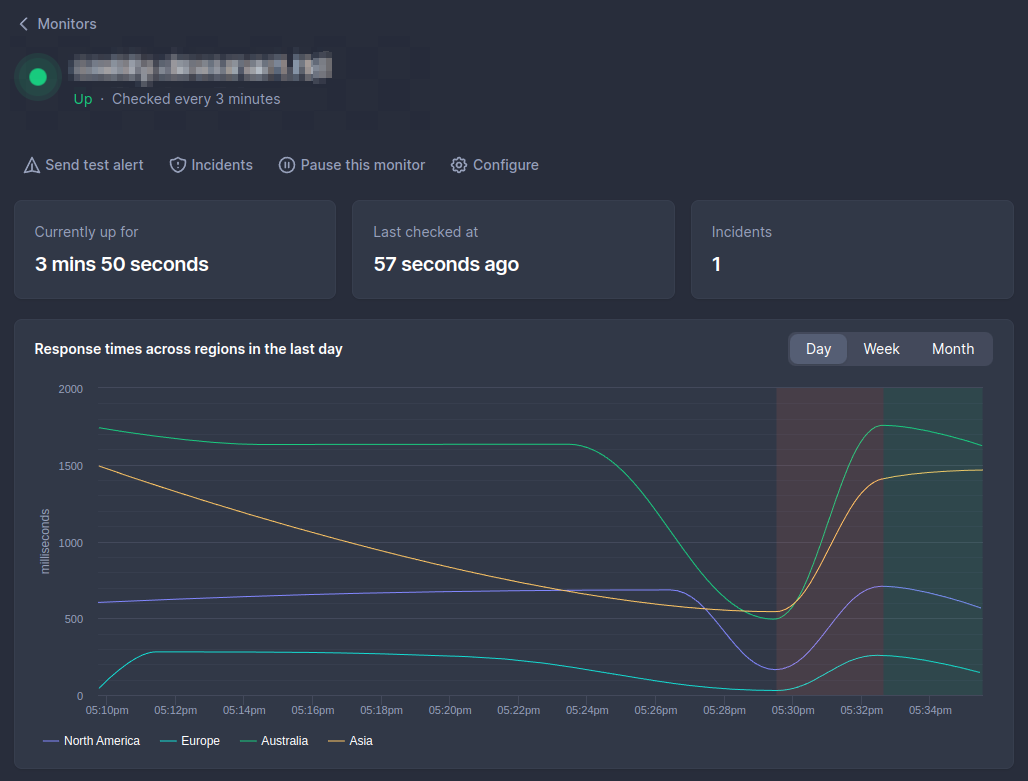The image size is (1028, 781).
Task: Pause this monitor
Action: coord(352,165)
